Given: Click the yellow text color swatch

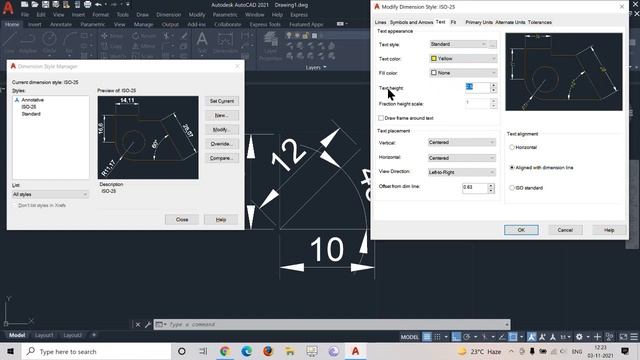Looking at the screenshot, I should click(x=434, y=58).
